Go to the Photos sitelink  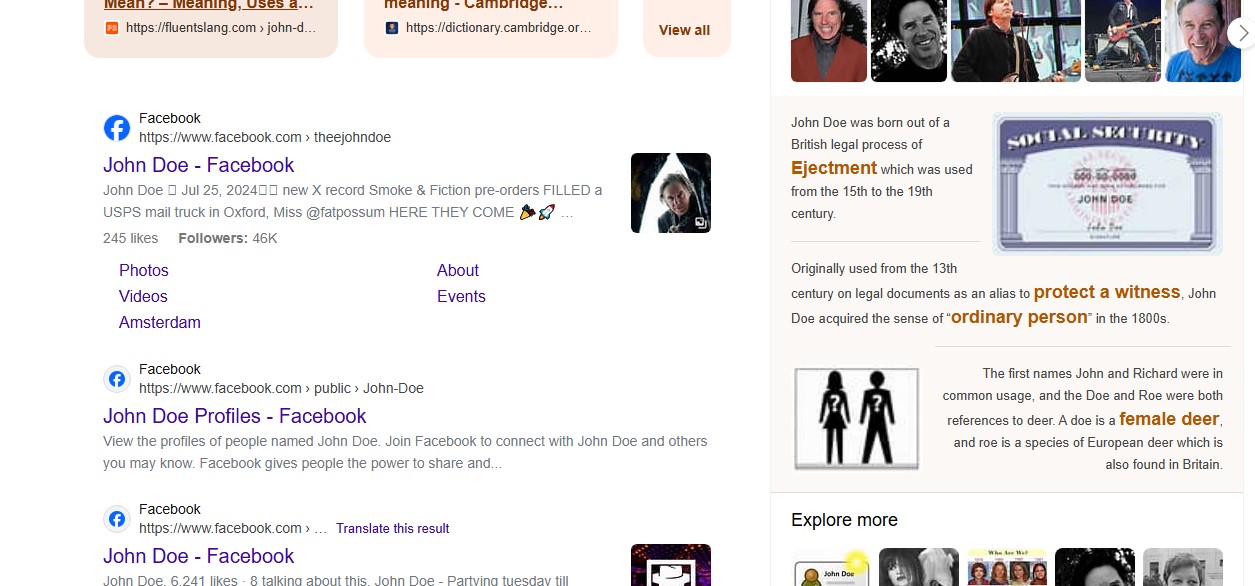(x=144, y=270)
